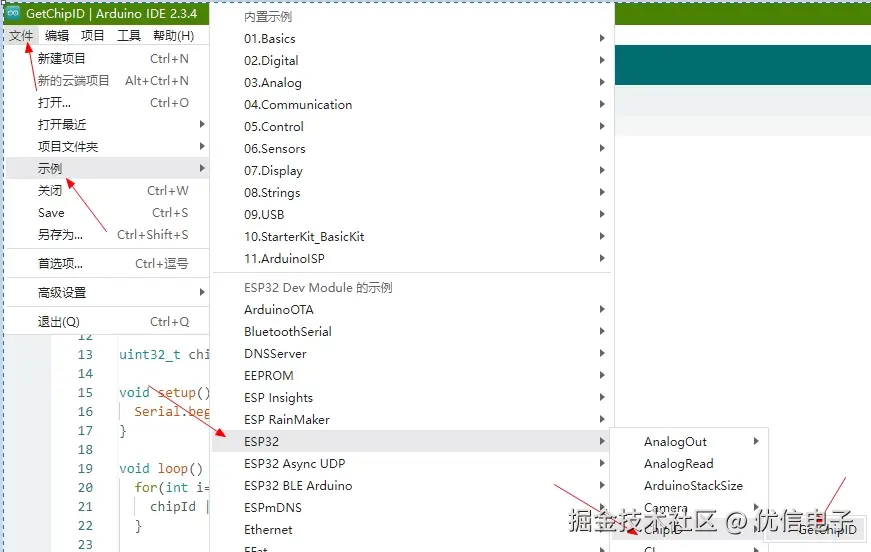Open 首选项... from the file menu
The height and width of the screenshot is (552, 871).
[x=107, y=263]
